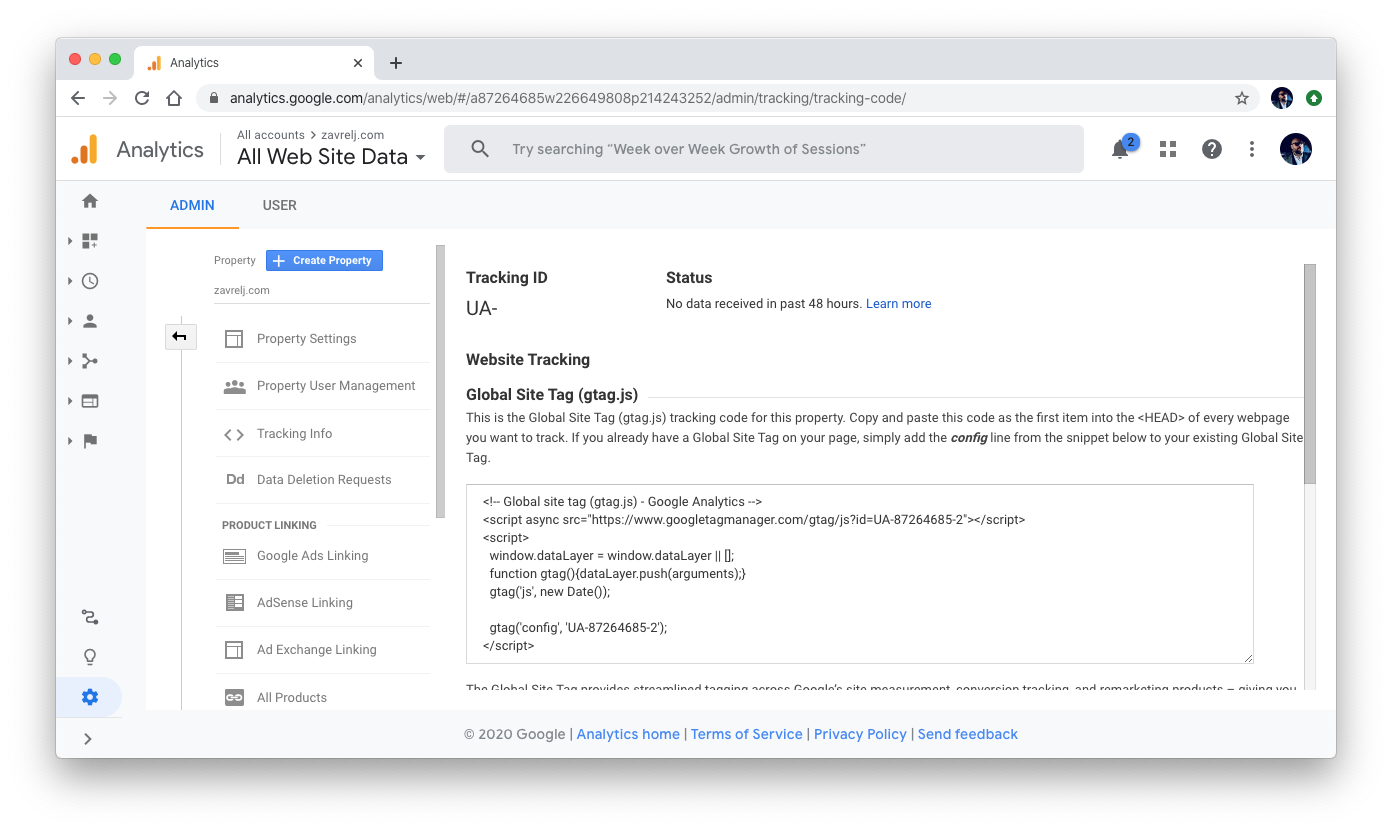Viewport: 1392px width, 832px height.
Task: Click the Google Ads Linking icon
Action: [x=234, y=556]
